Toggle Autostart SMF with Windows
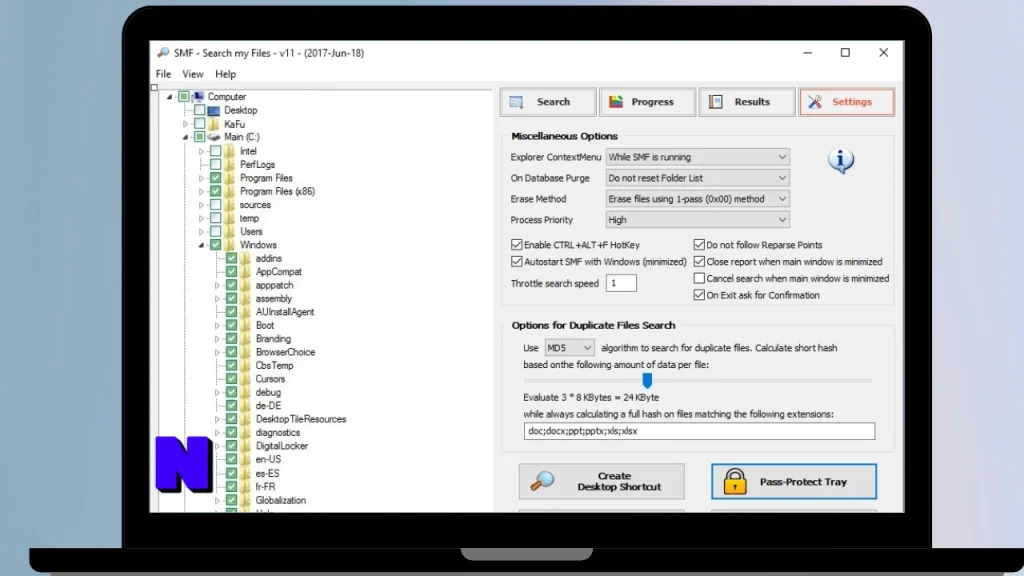 click(x=517, y=261)
